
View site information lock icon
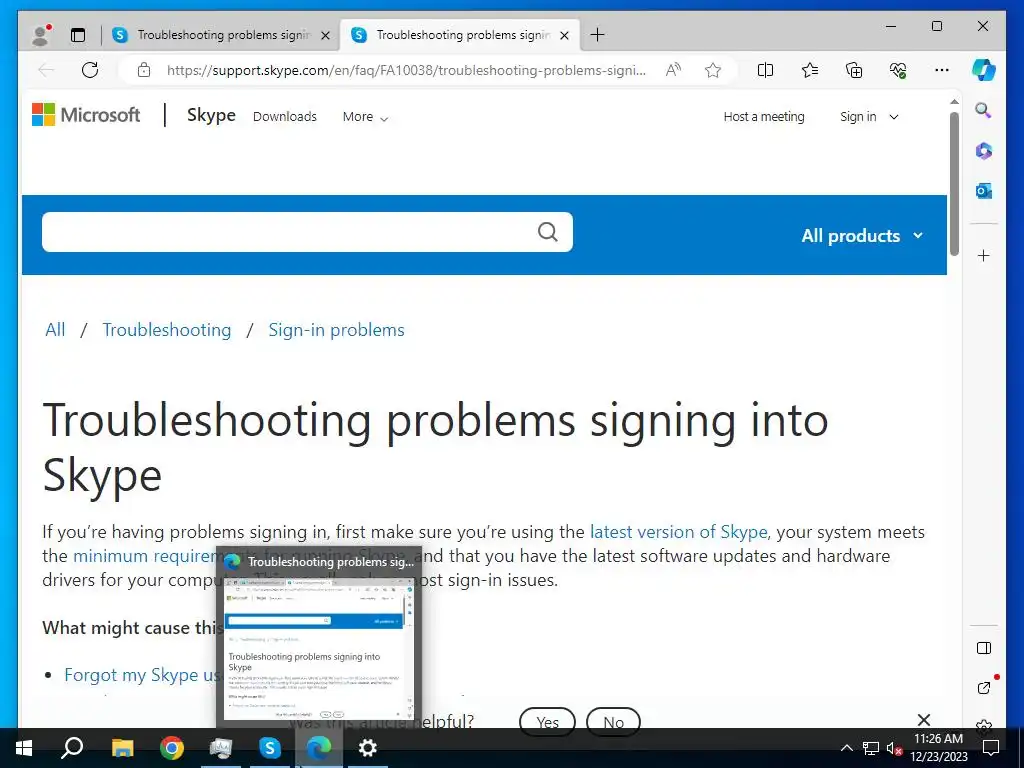point(144,70)
